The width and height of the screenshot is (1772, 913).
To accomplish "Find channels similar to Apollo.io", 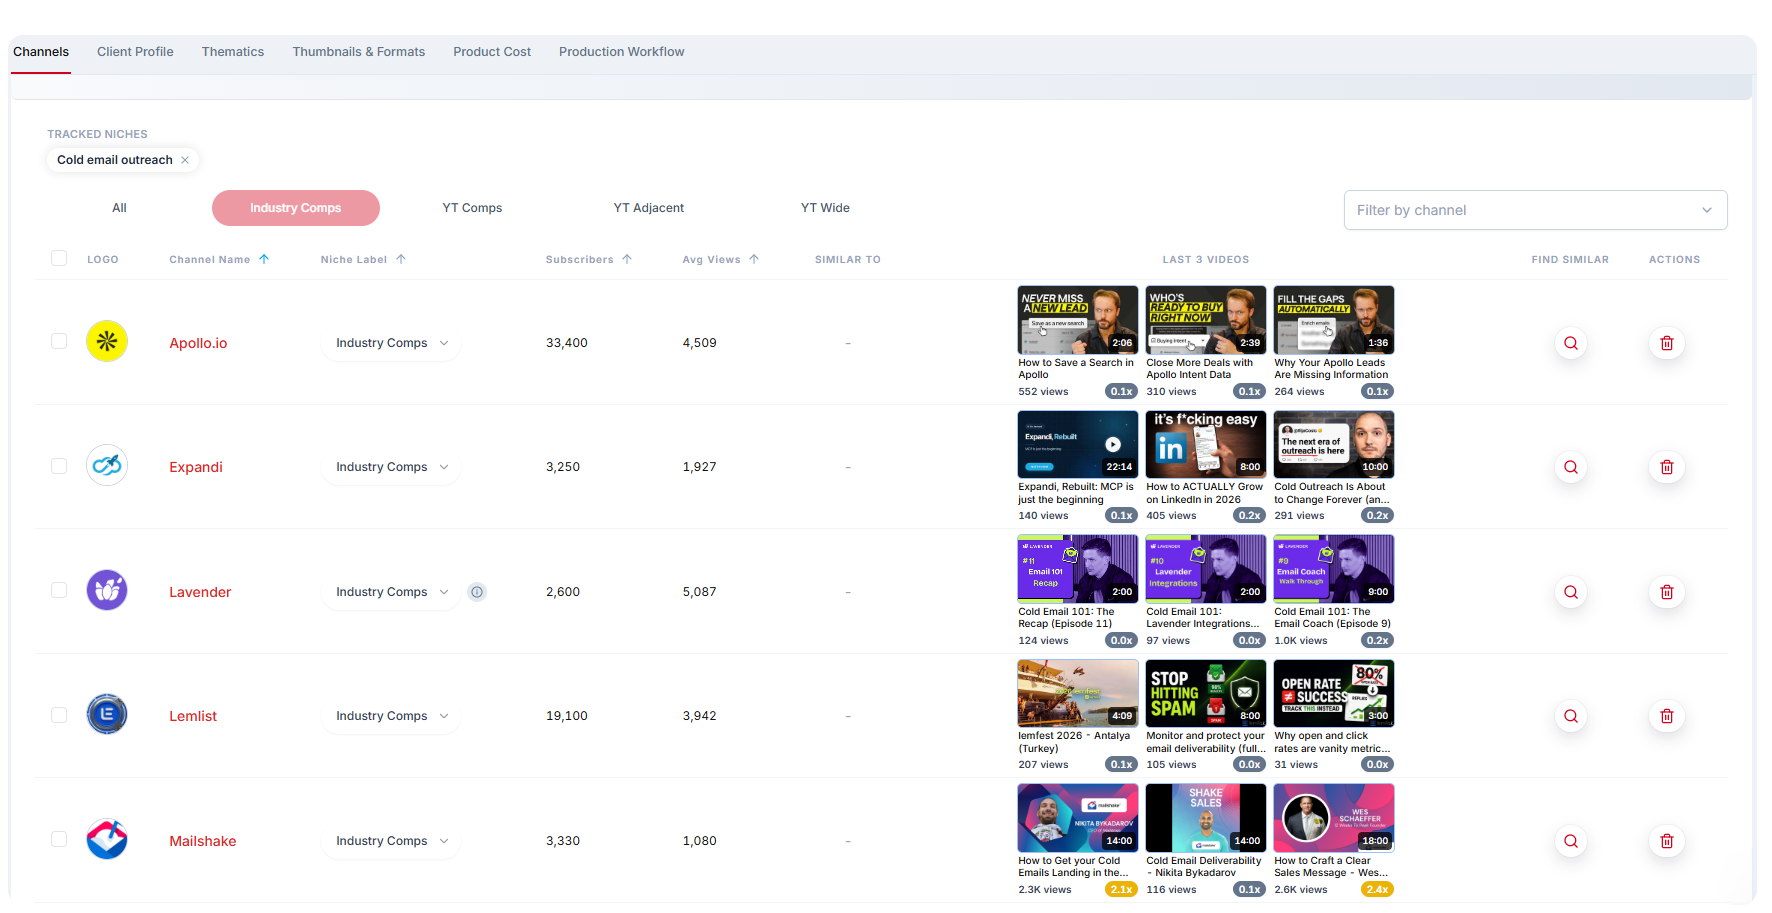I will (x=1571, y=343).
